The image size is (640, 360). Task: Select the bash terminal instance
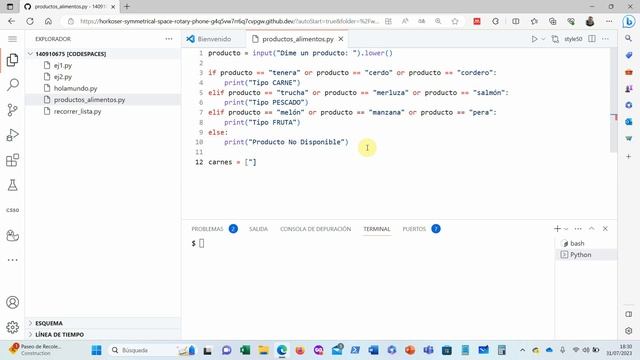(x=586, y=243)
